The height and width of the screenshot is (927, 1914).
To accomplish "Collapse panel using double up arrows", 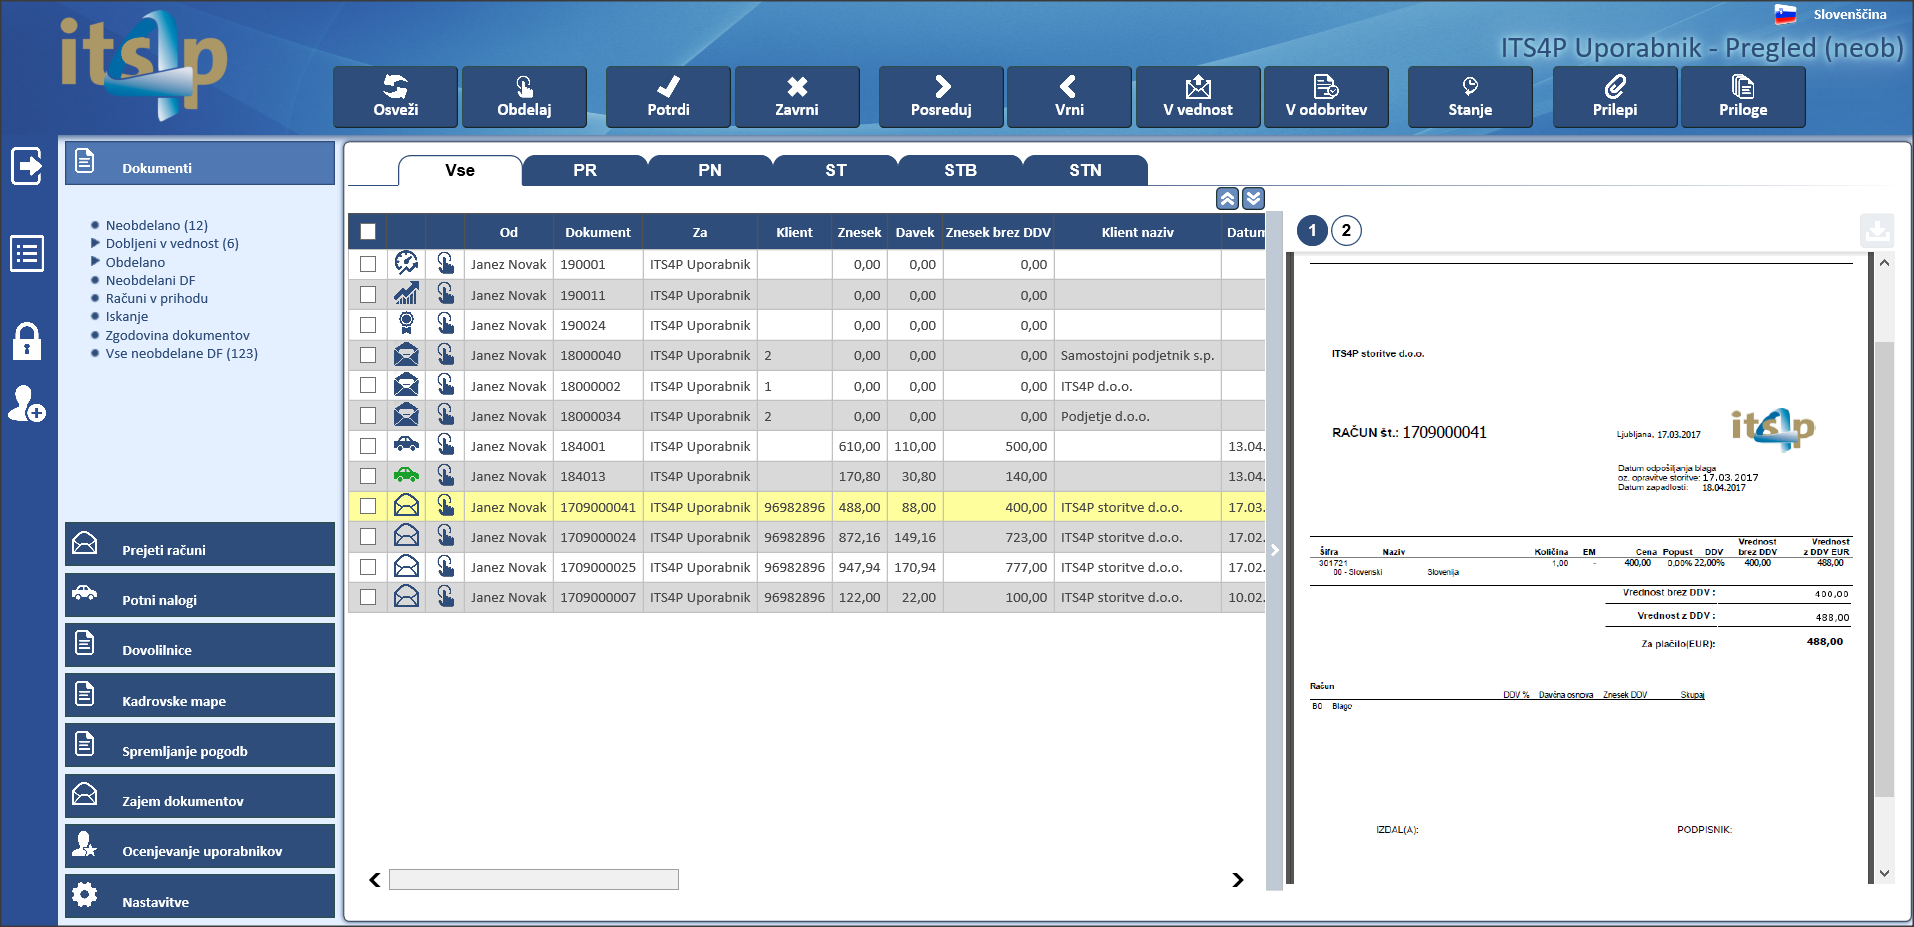I will [1227, 198].
